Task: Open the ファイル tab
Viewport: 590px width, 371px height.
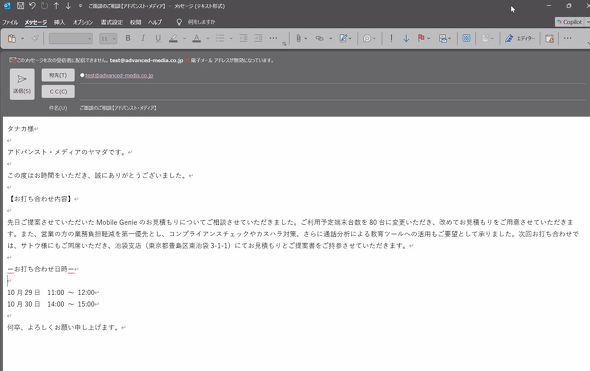Action: (10, 22)
